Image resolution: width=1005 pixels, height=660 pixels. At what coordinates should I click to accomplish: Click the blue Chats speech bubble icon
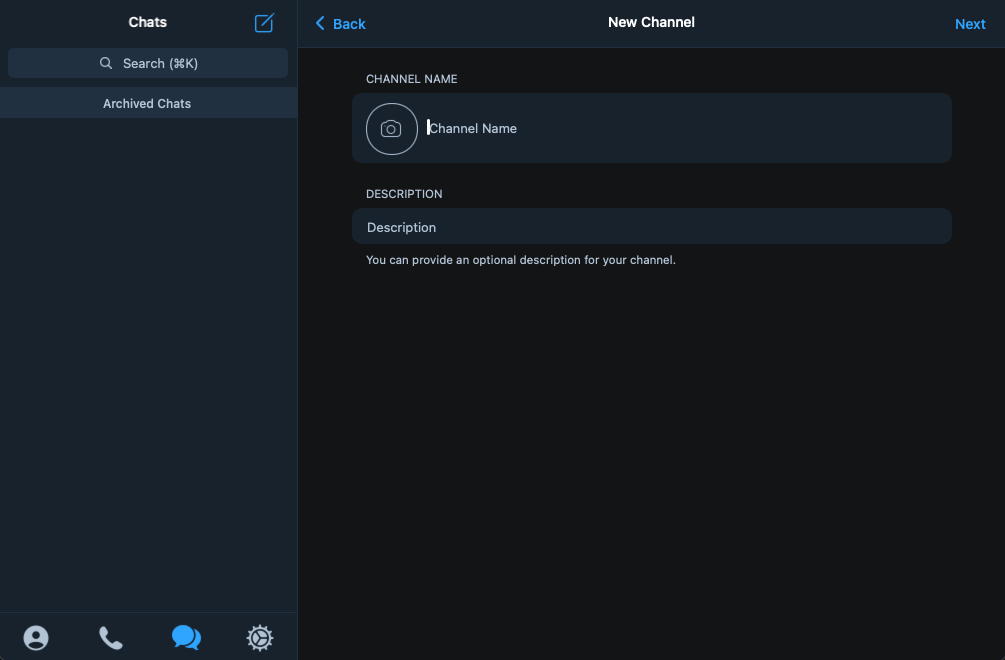coord(186,637)
